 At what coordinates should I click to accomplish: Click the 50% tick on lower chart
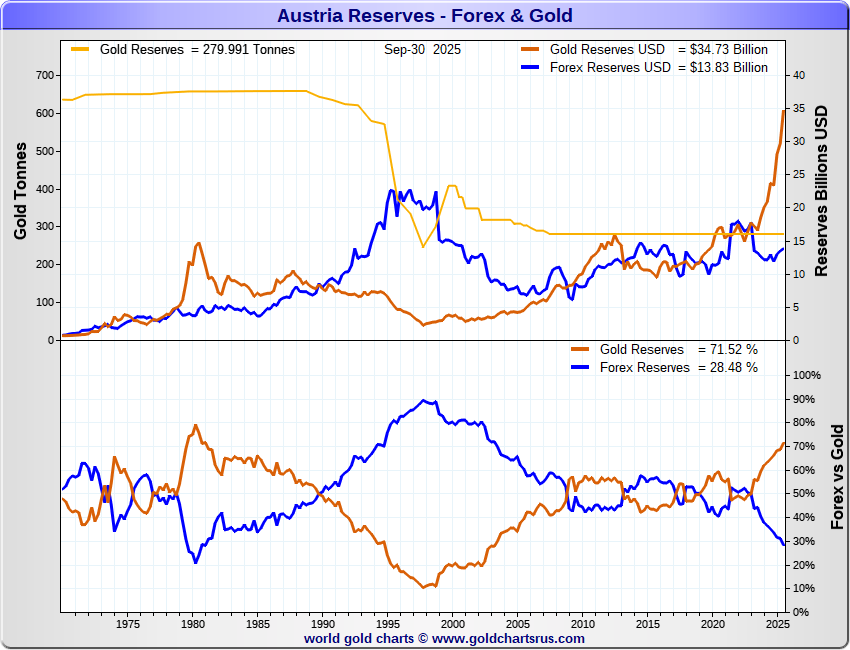pos(803,493)
